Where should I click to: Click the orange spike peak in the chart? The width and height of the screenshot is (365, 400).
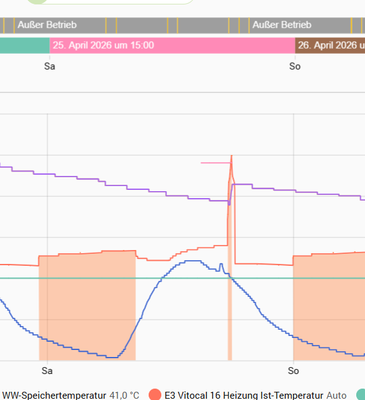[x=231, y=157]
